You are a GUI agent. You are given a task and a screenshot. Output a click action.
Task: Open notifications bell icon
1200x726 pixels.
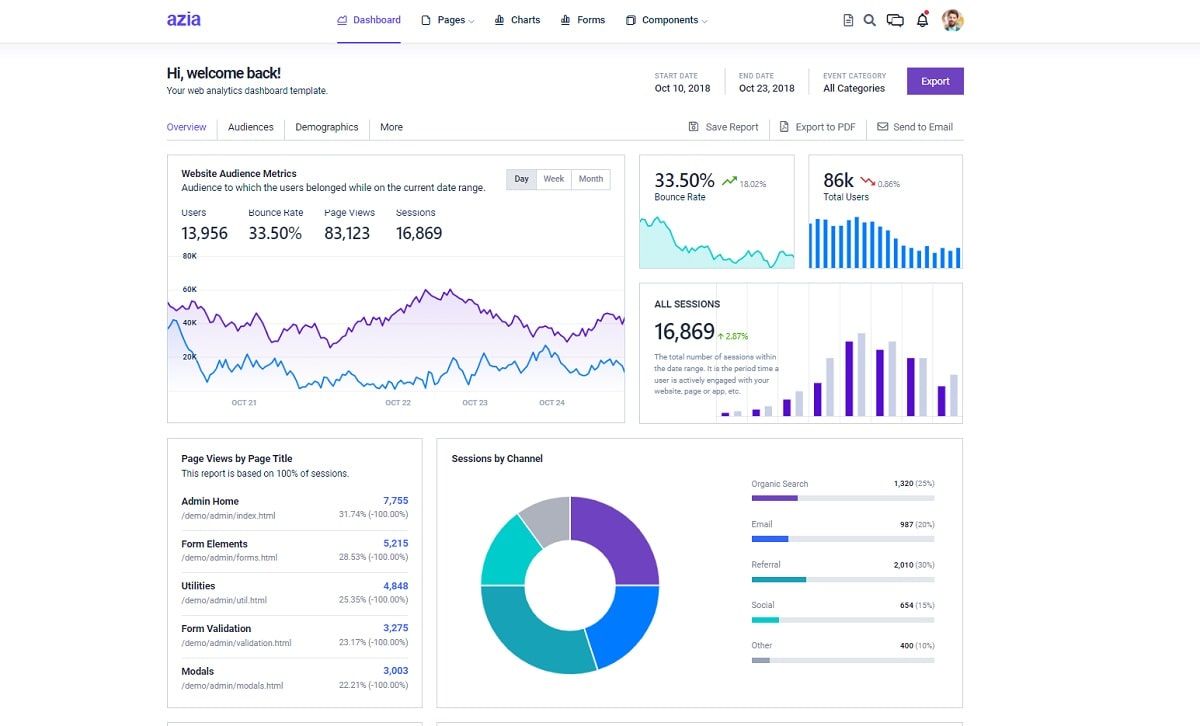922,20
